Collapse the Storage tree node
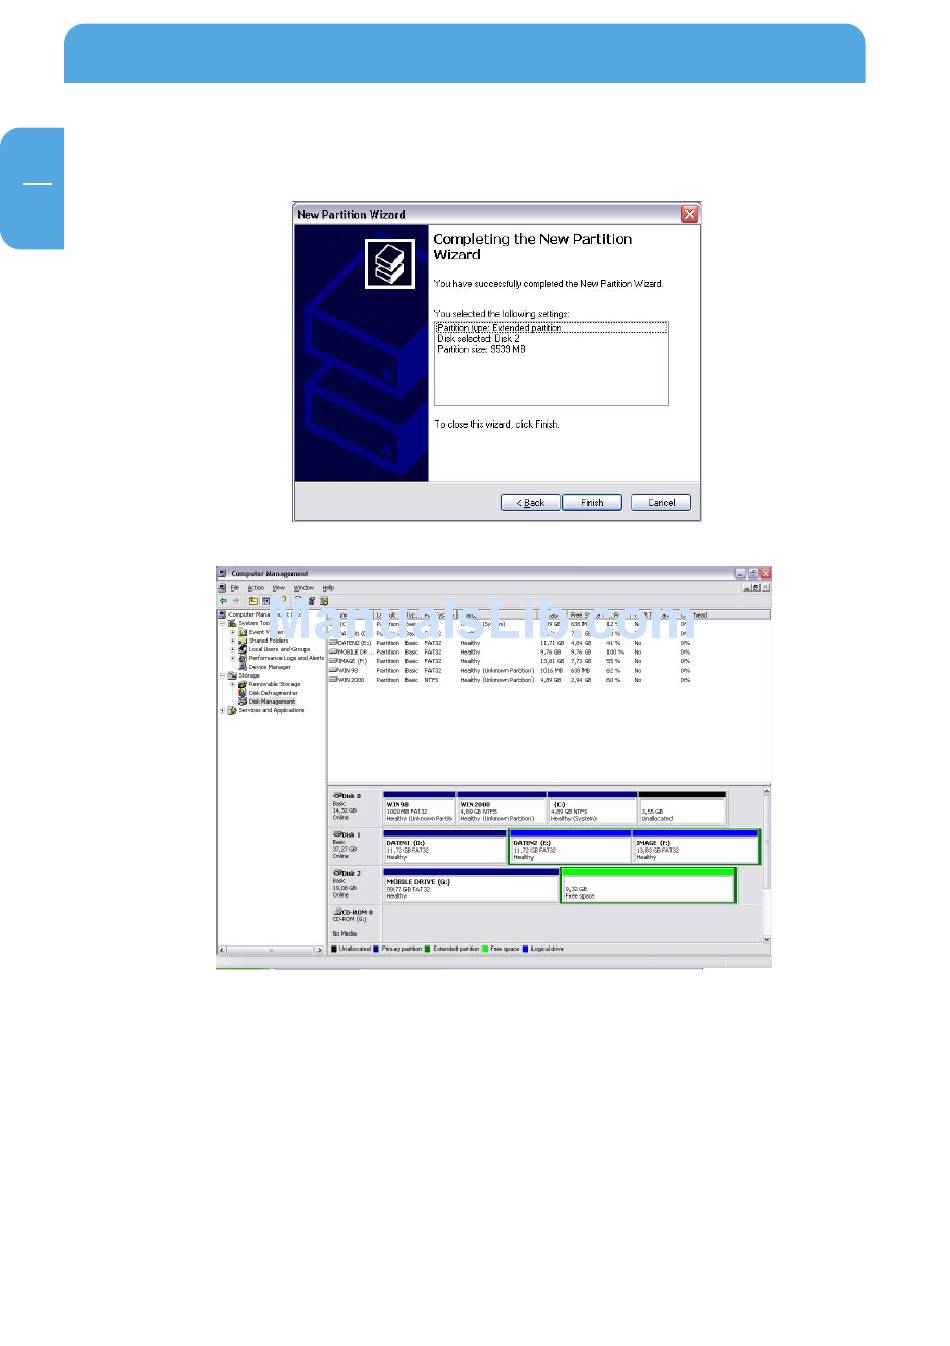 pyautogui.click(x=222, y=676)
